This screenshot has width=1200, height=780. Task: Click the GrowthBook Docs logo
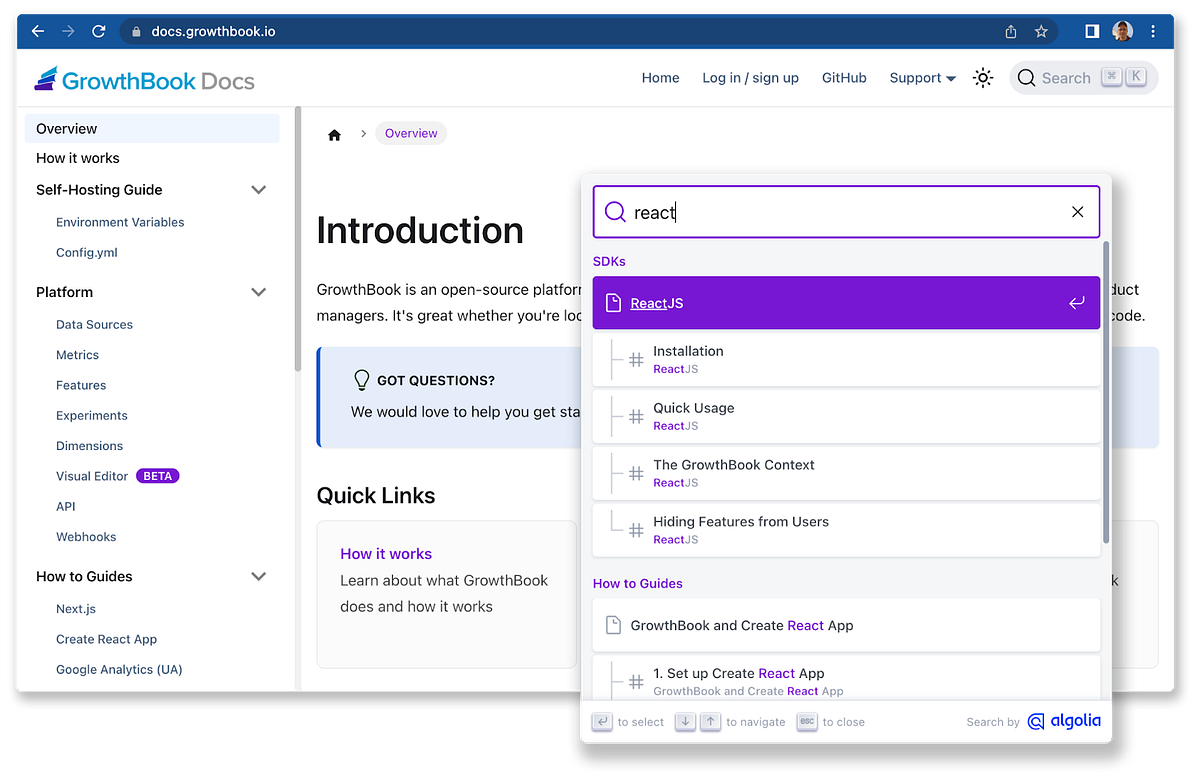(145, 78)
